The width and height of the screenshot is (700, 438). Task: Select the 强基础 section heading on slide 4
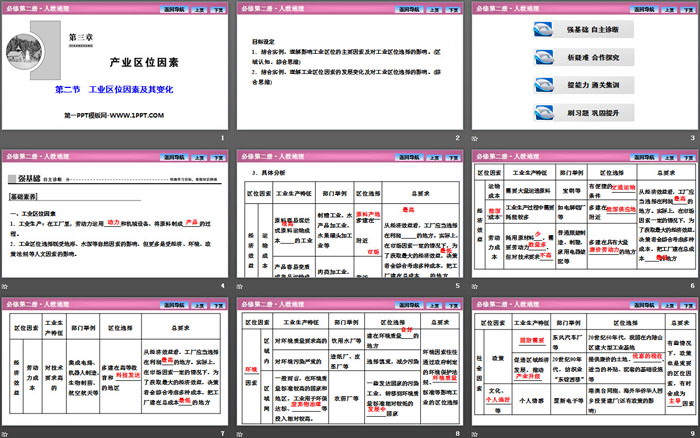[x=23, y=178]
